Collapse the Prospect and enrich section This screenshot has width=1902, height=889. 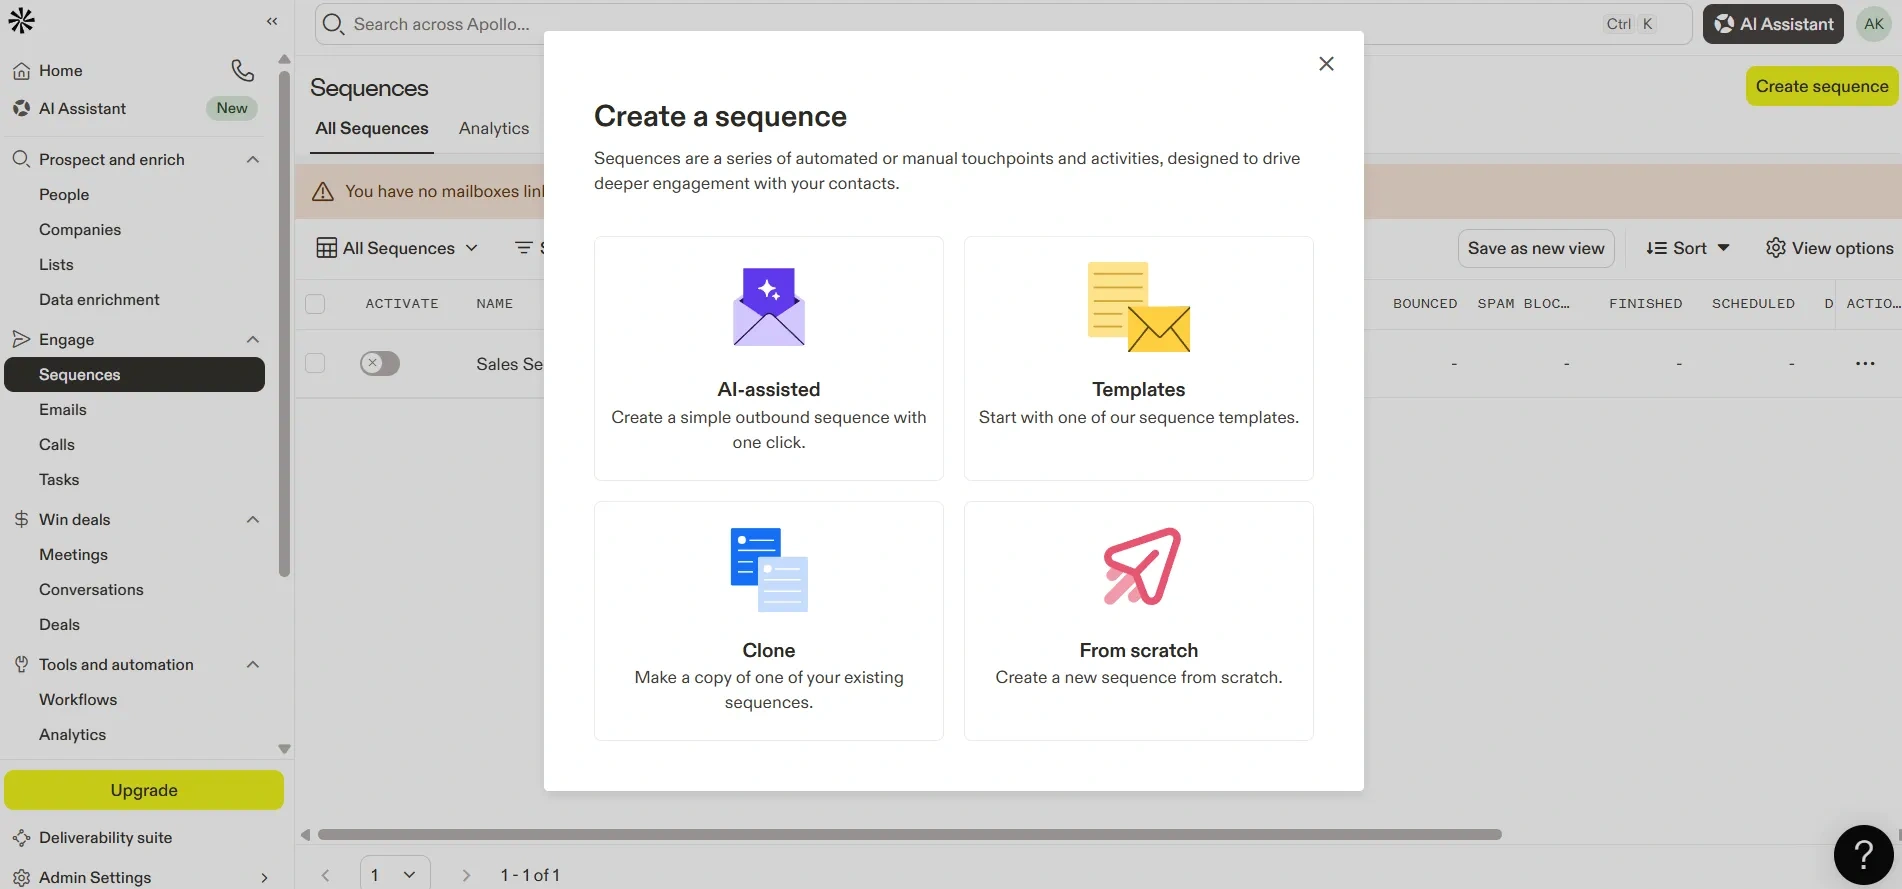[253, 160]
